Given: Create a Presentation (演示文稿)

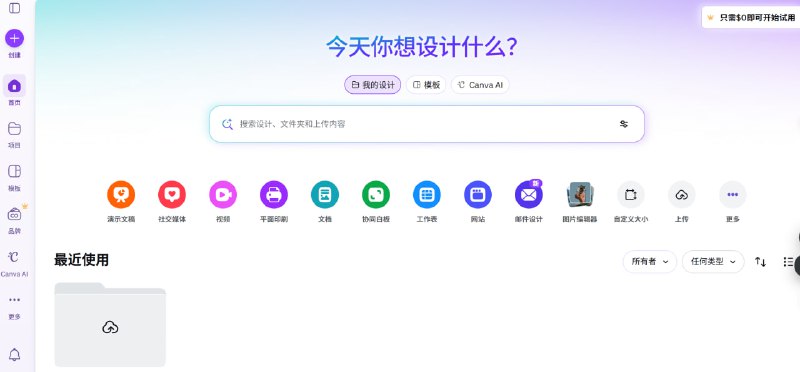Looking at the screenshot, I should pyautogui.click(x=121, y=195).
